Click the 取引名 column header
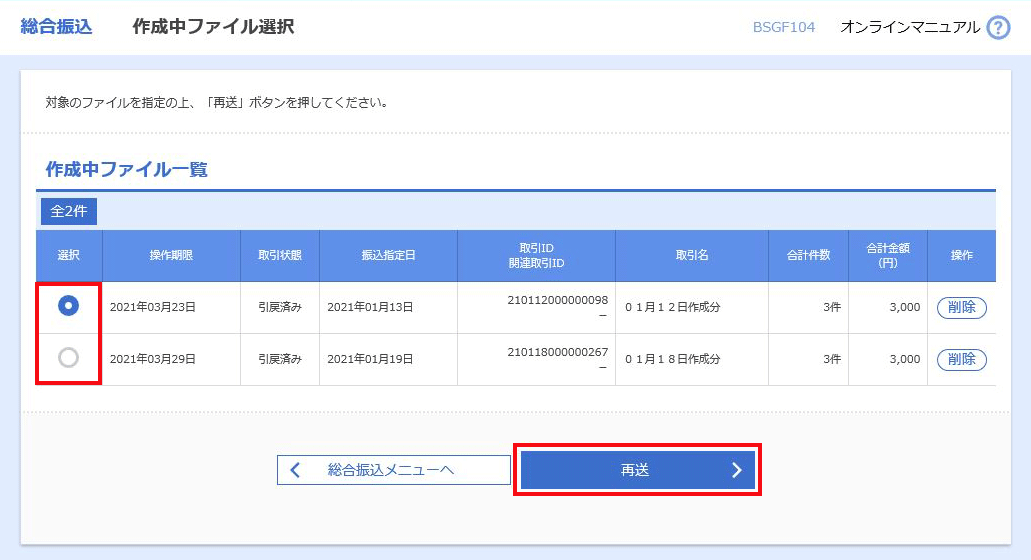Image resolution: width=1031 pixels, height=560 pixels. pyautogui.click(x=691, y=256)
